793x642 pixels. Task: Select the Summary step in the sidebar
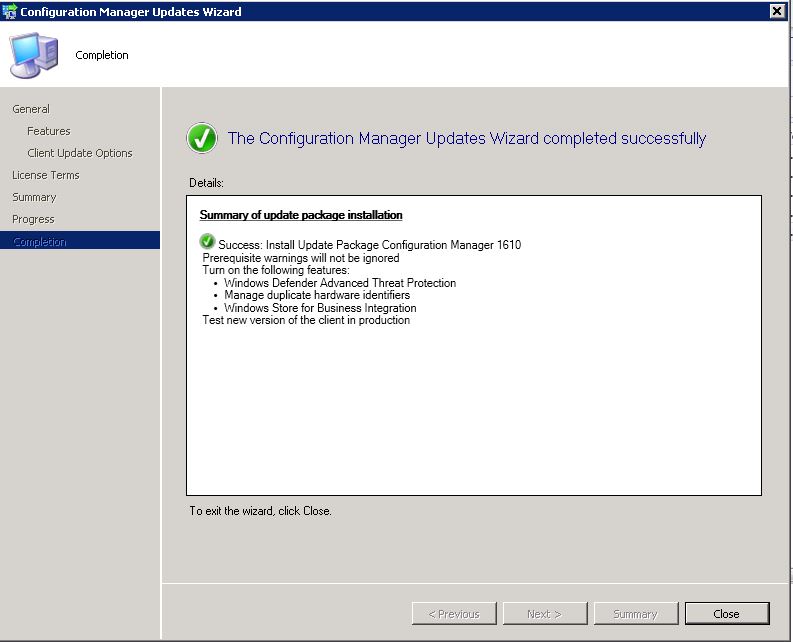(34, 197)
